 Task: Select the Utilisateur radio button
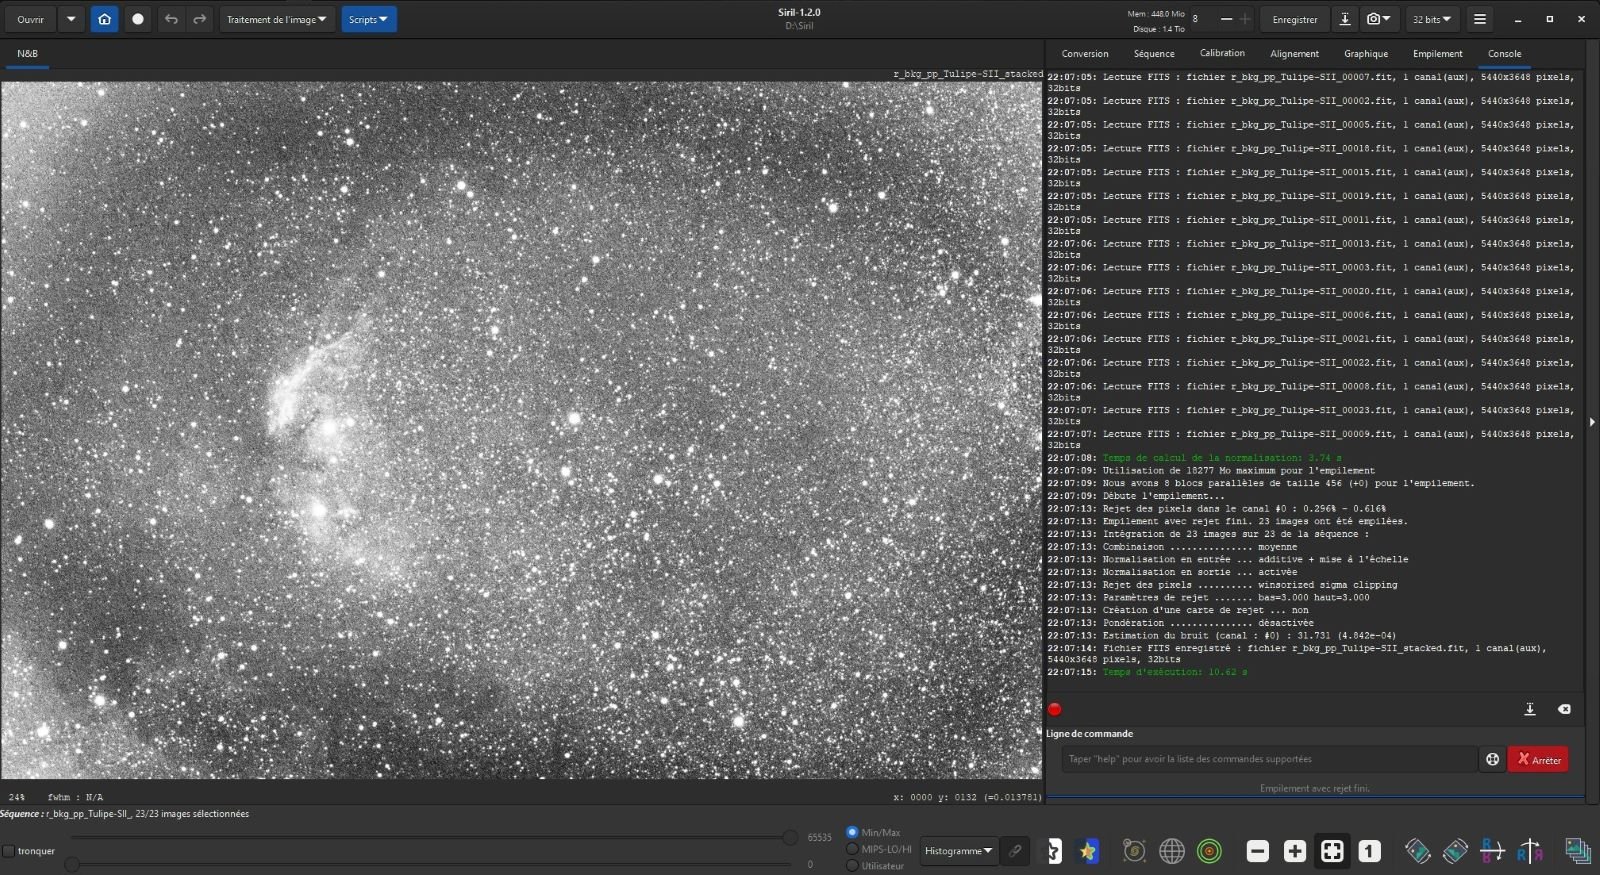(852, 866)
